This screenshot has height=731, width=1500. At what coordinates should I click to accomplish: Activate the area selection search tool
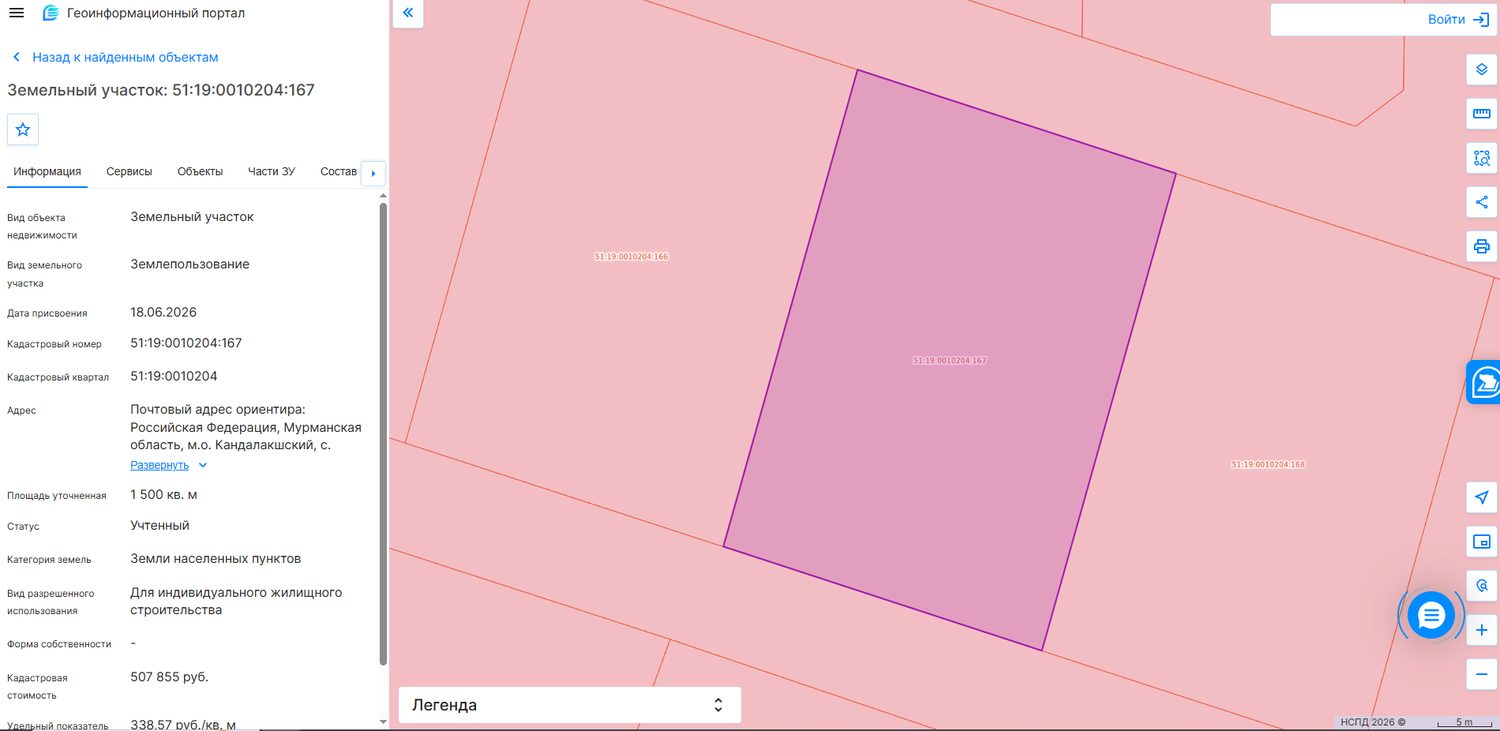click(x=1481, y=158)
